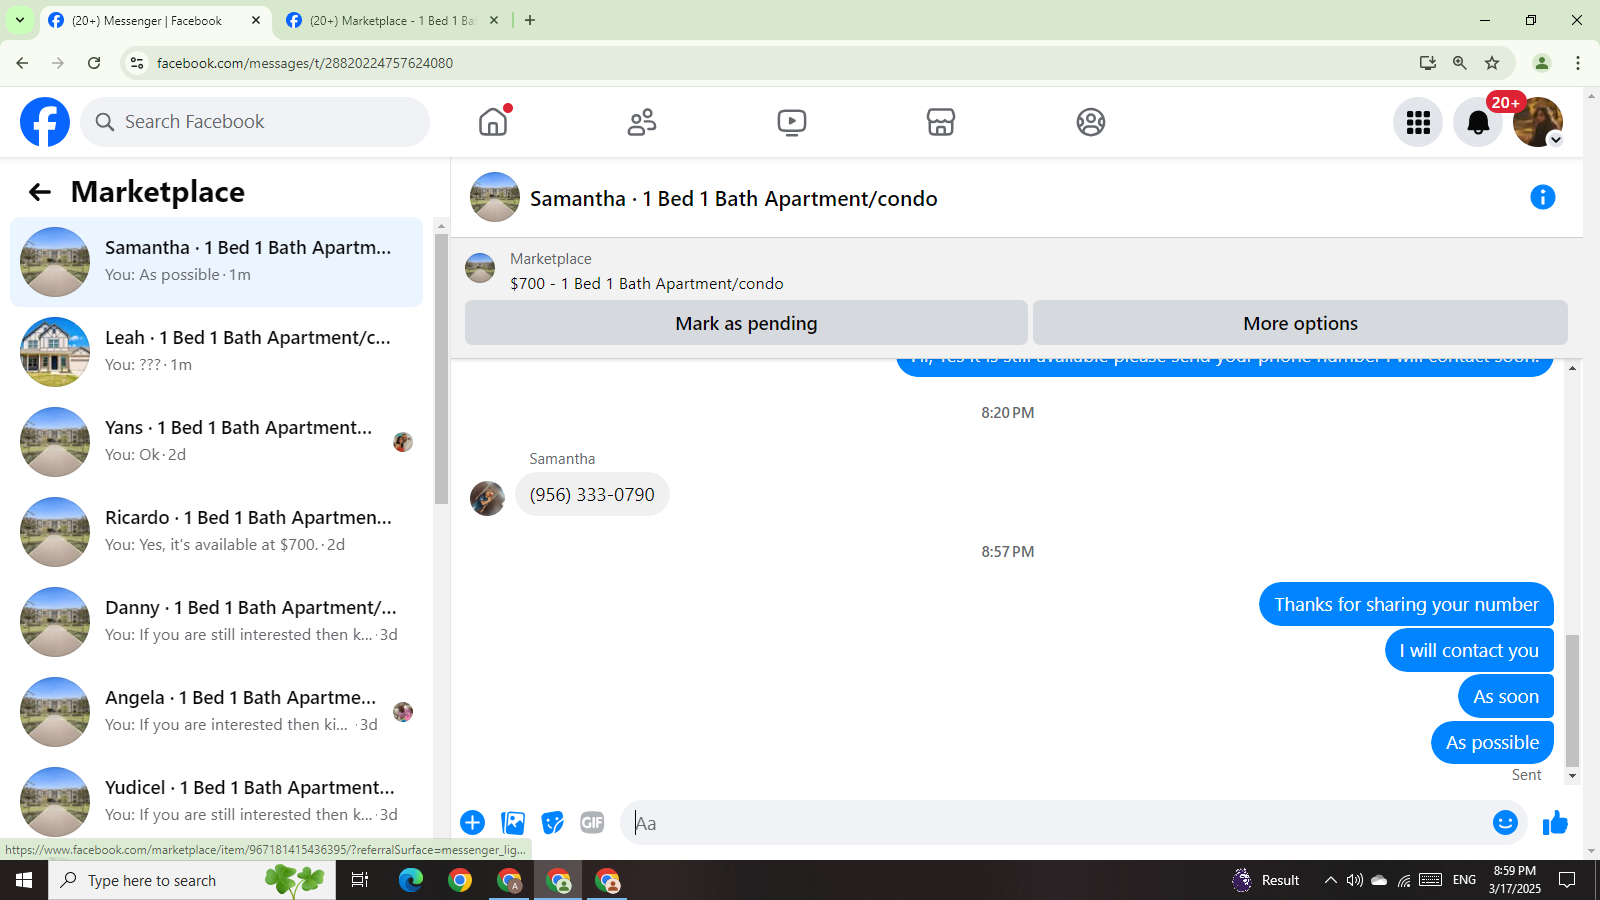
Task: Open the Marketplace storefront icon
Action: click(941, 122)
